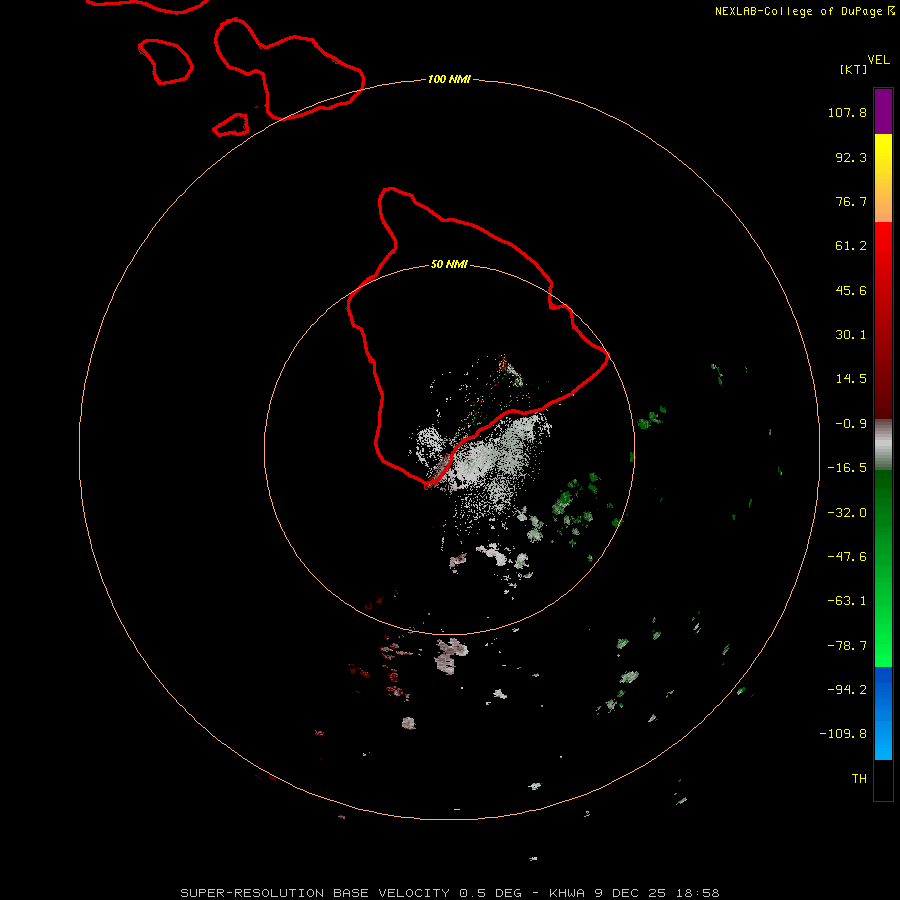Click the 'TH' threshold label

click(859, 778)
